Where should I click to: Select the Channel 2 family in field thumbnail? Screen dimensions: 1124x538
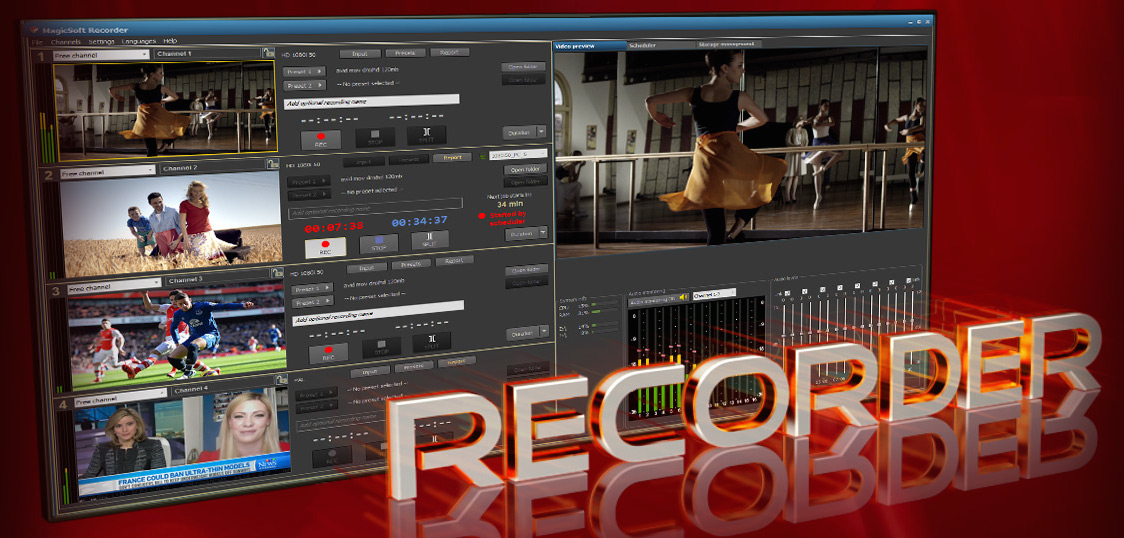point(171,224)
